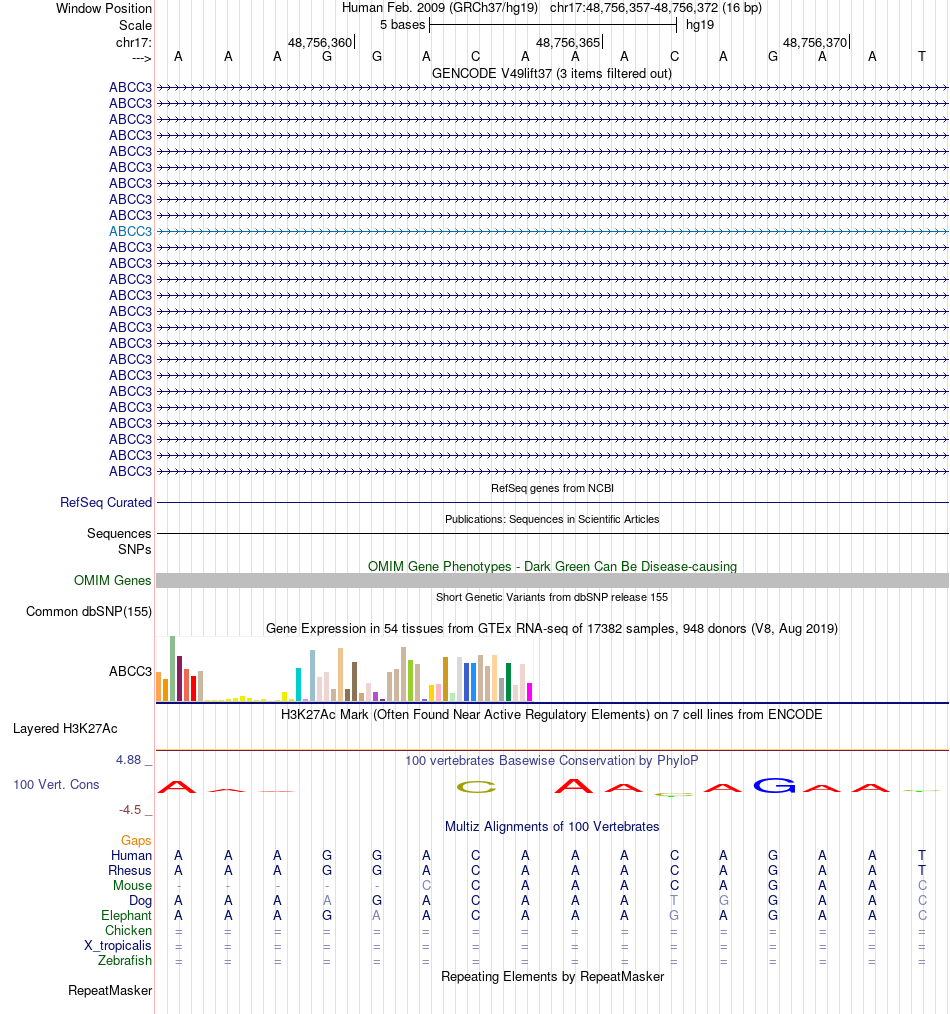Click 'Repeating Elements by RepeatMasker' title

click(x=552, y=976)
